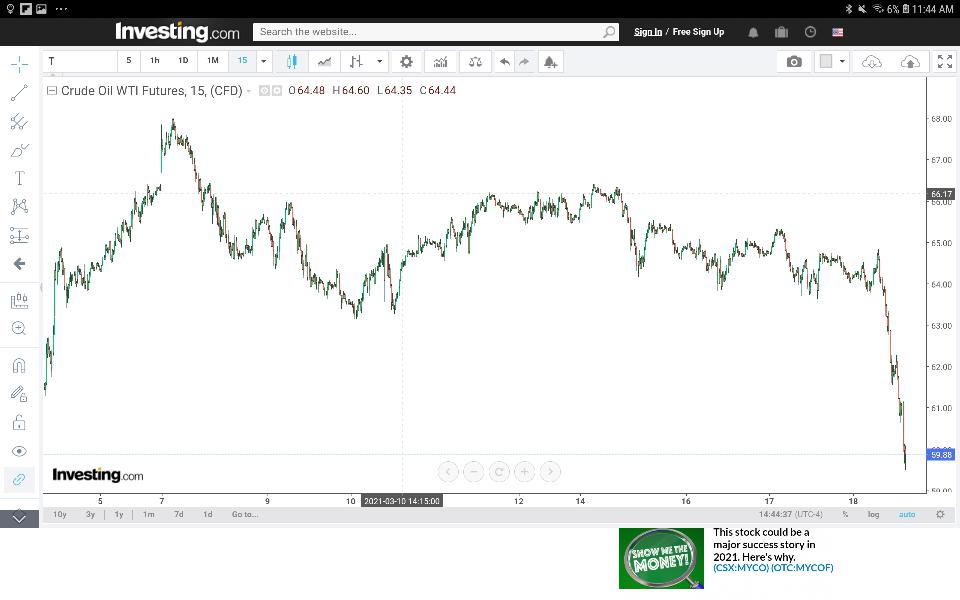Viewport: 960px width, 600px height.
Task: Toggle percentage scale mode
Action: [845, 514]
